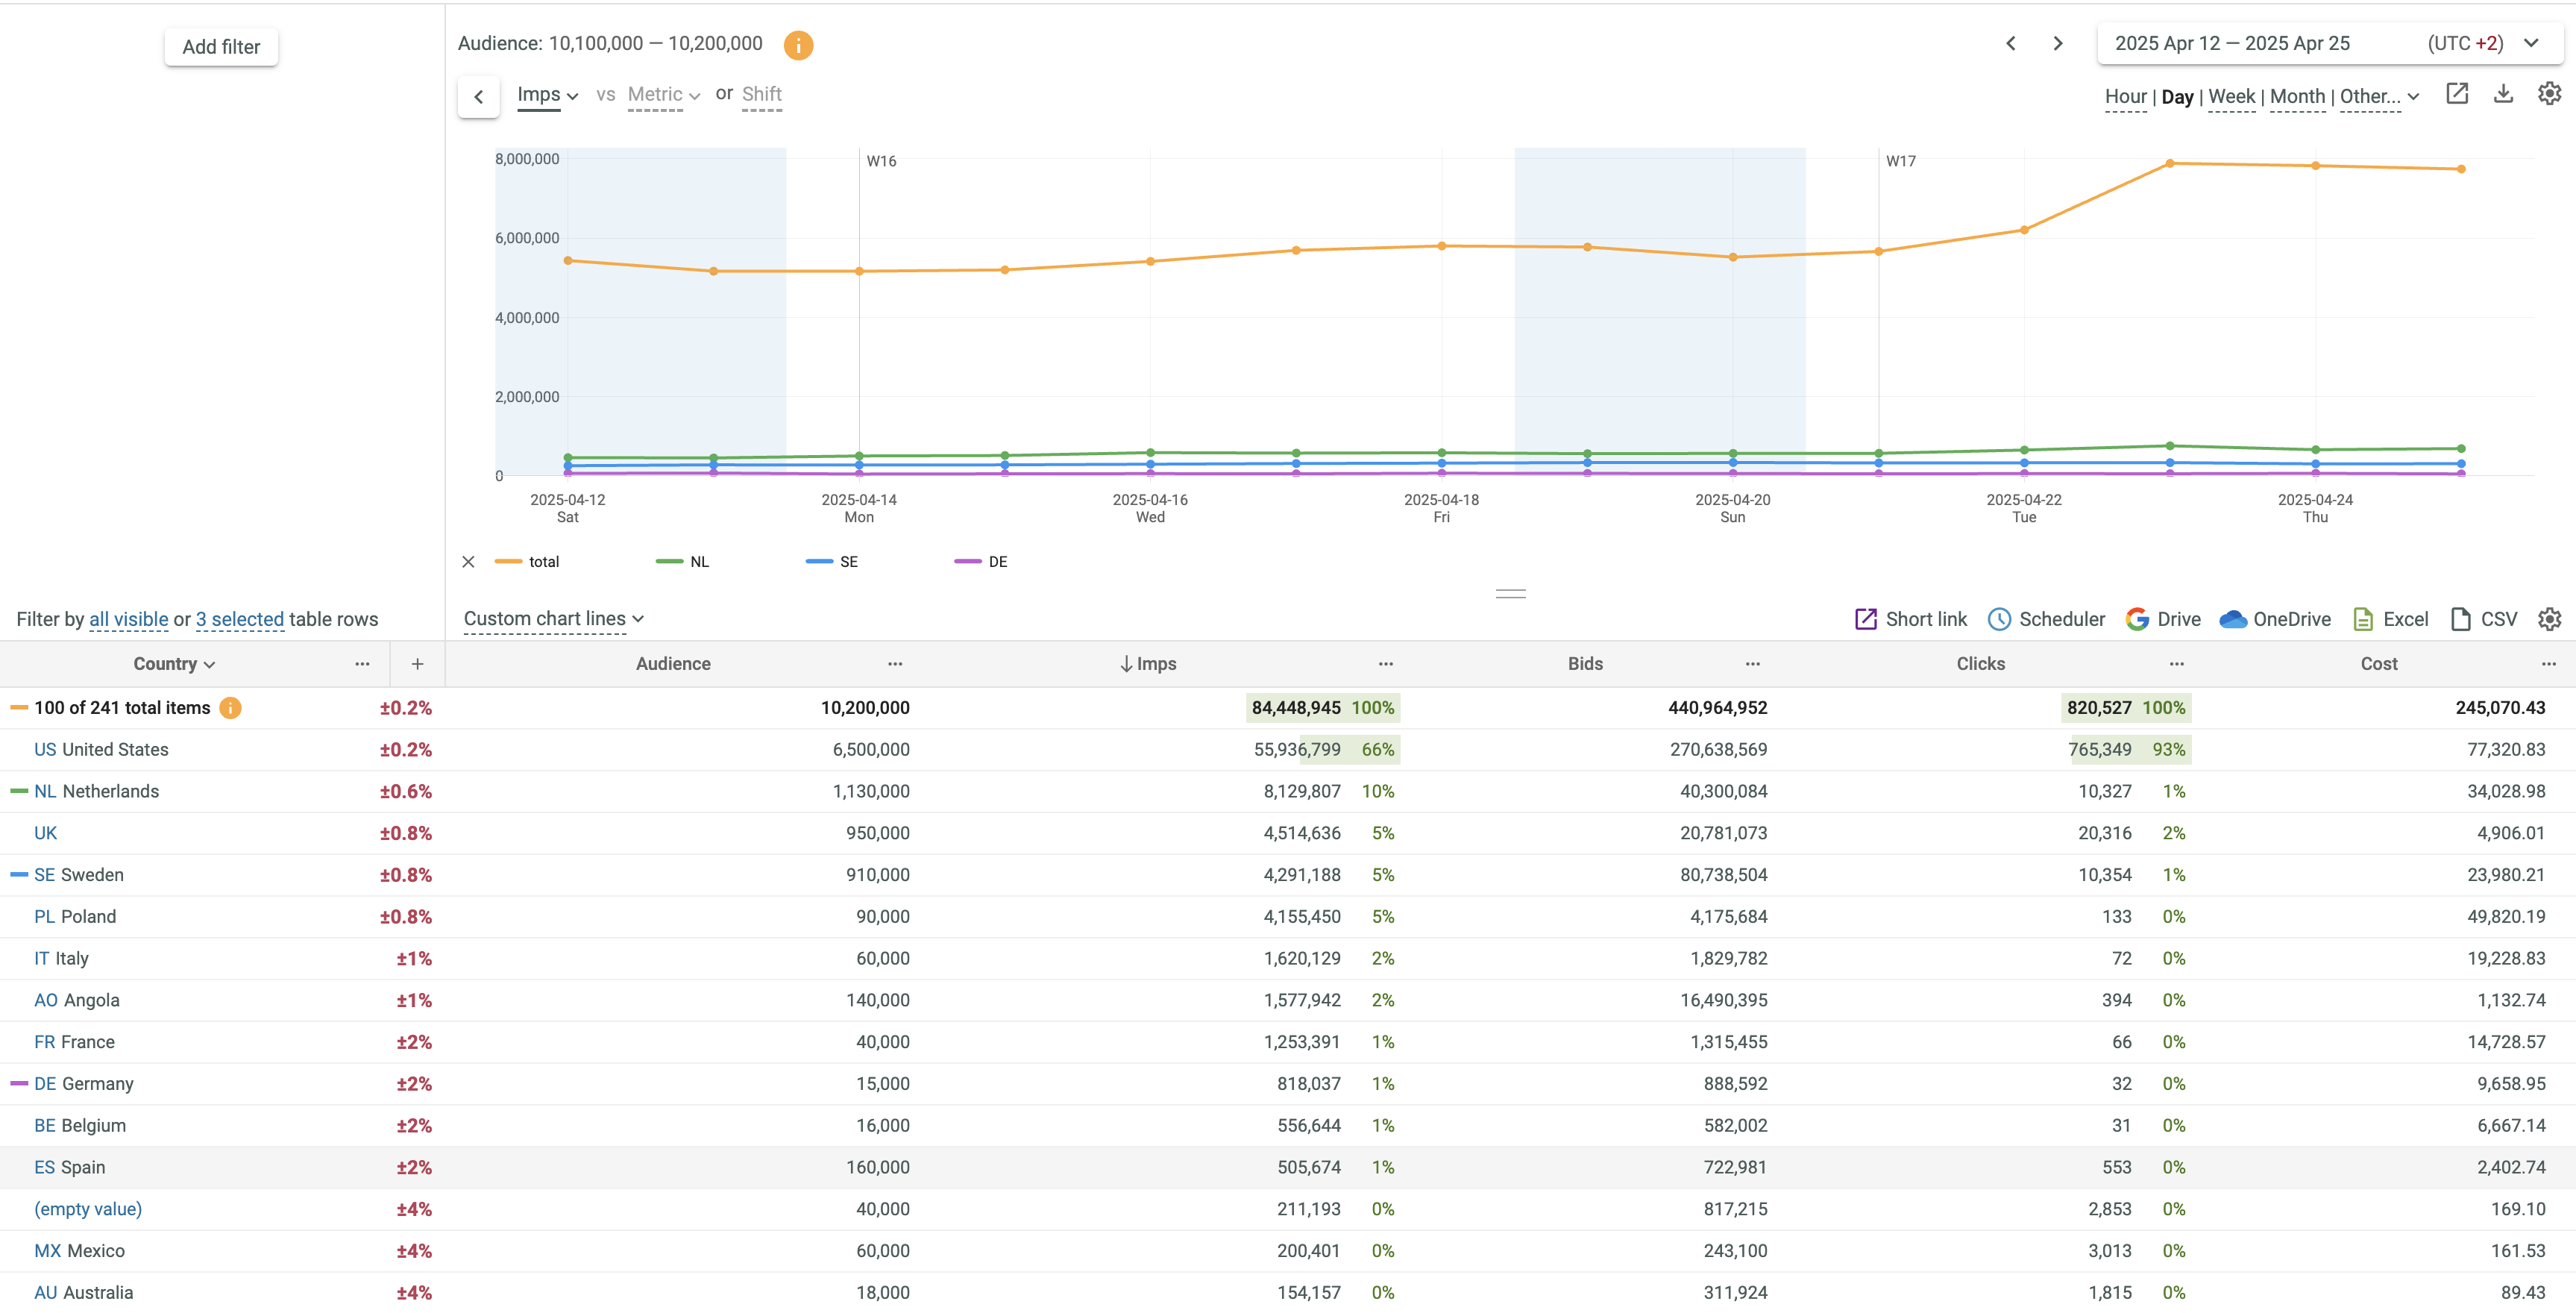Open the Imps metric dropdown
The height and width of the screenshot is (1313, 2576).
(547, 95)
